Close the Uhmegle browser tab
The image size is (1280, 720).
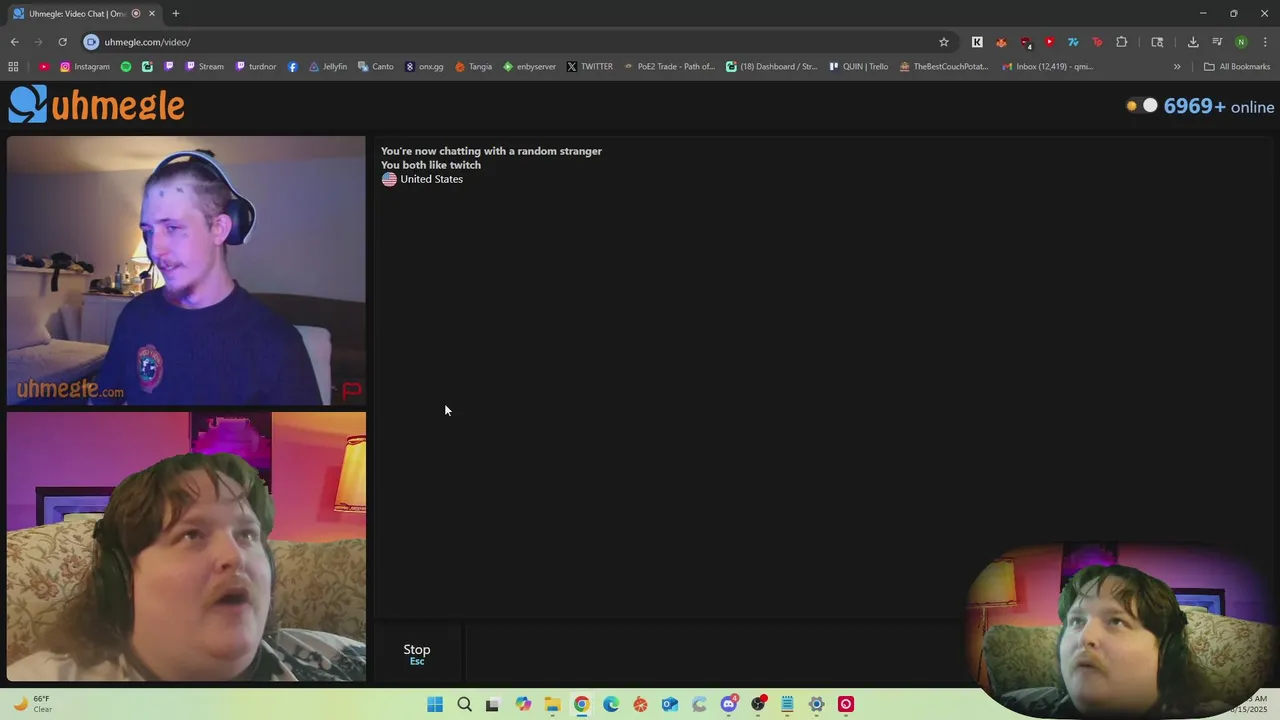click(152, 14)
